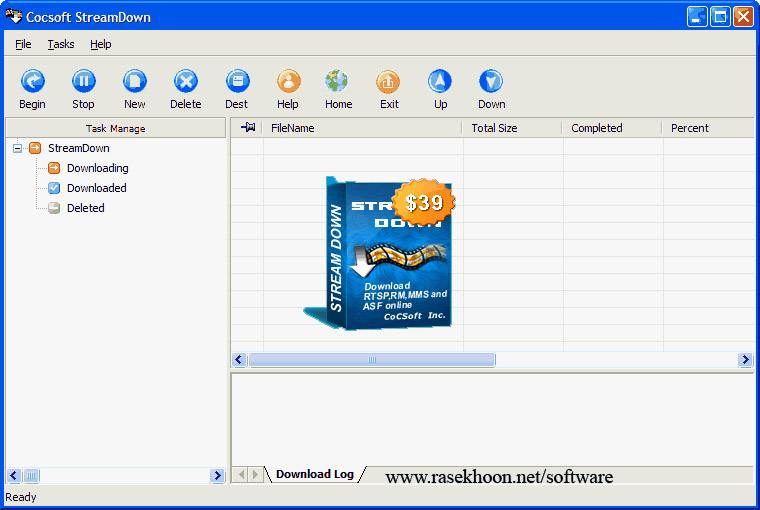
Task: Click the Downloading folder icon in tree
Action: pyautogui.click(x=54, y=168)
